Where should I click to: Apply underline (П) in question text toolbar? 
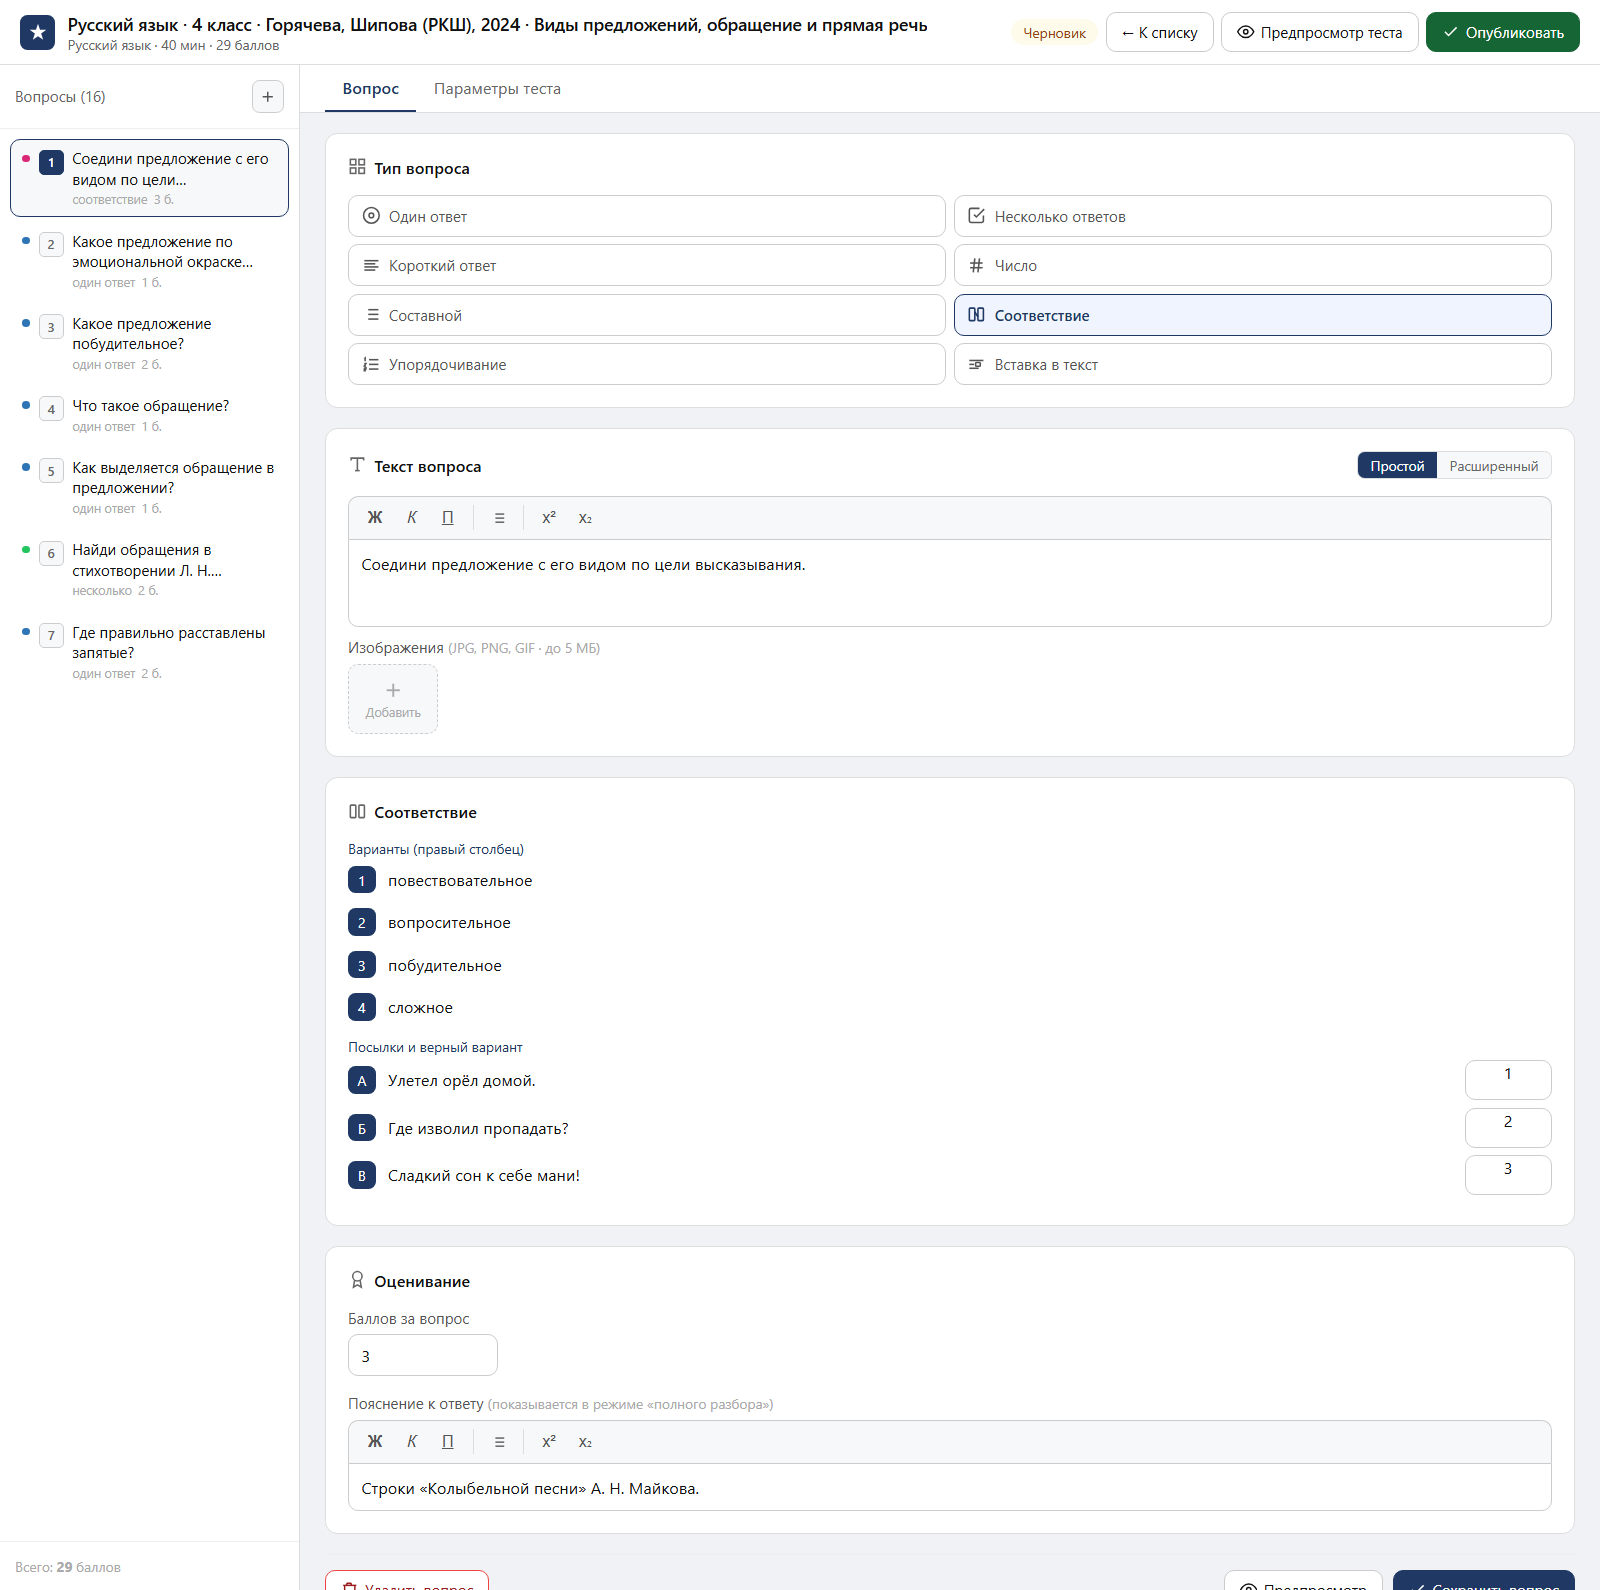click(x=448, y=518)
